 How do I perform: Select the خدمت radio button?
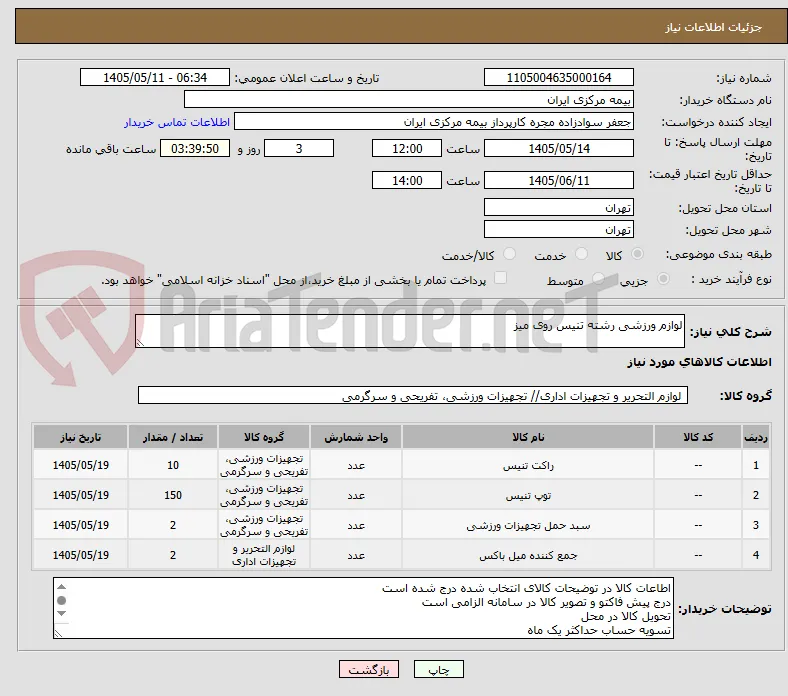(581, 254)
